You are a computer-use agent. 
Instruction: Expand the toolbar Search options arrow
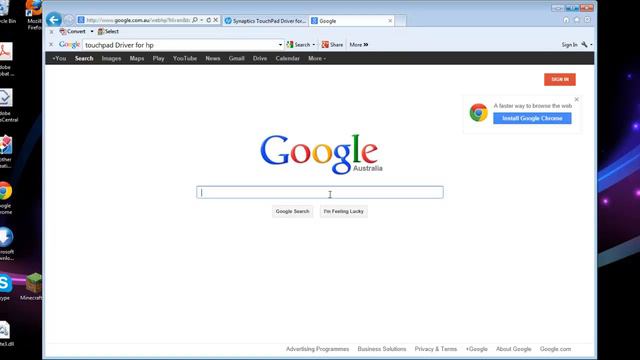pos(313,45)
